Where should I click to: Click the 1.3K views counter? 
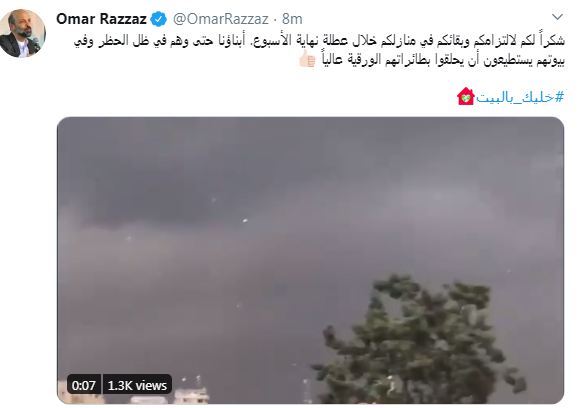pyautogui.click(x=137, y=386)
